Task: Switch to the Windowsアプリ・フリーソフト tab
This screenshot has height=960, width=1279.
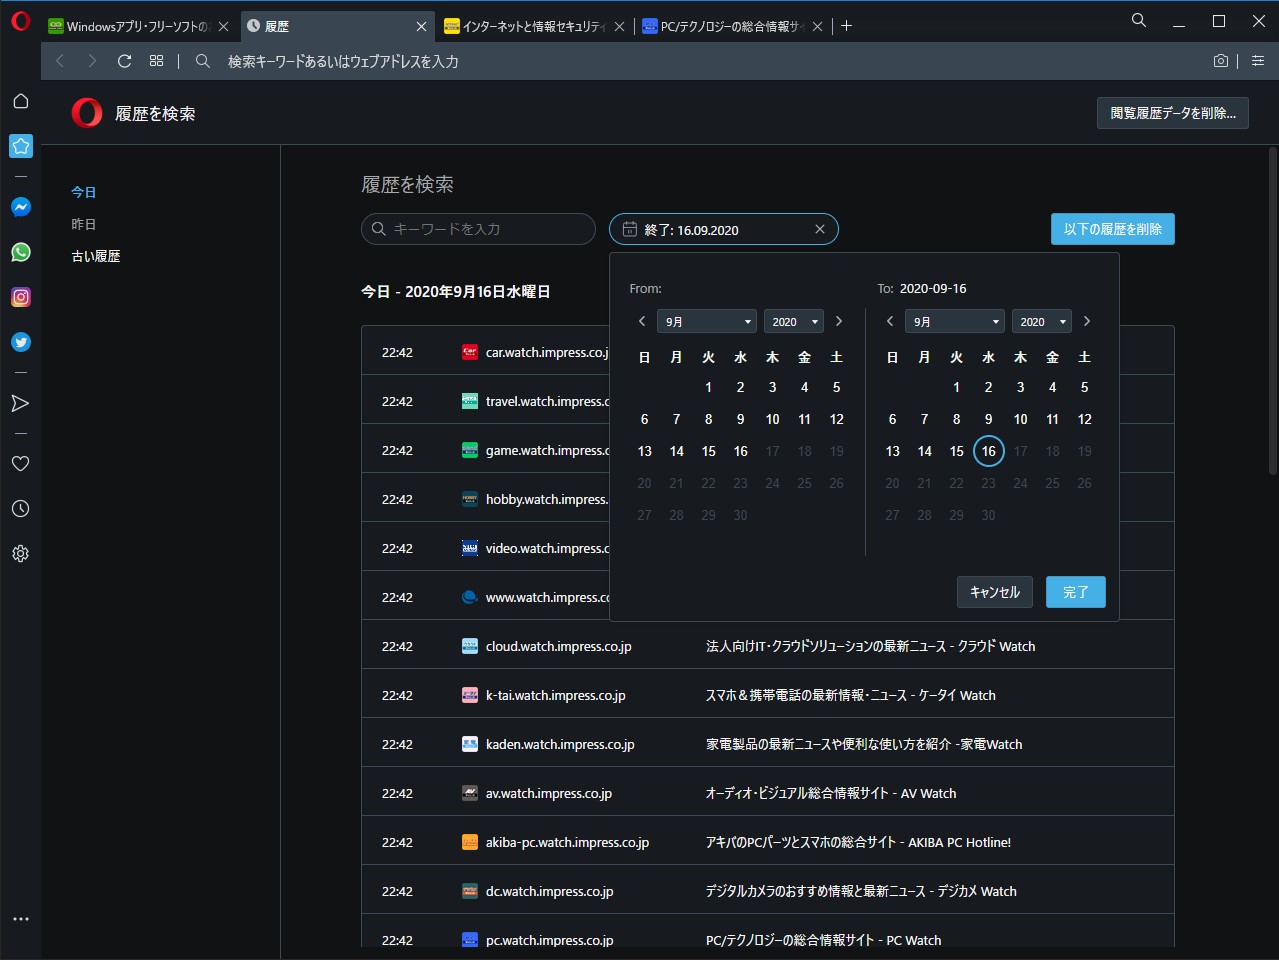Action: [130, 25]
